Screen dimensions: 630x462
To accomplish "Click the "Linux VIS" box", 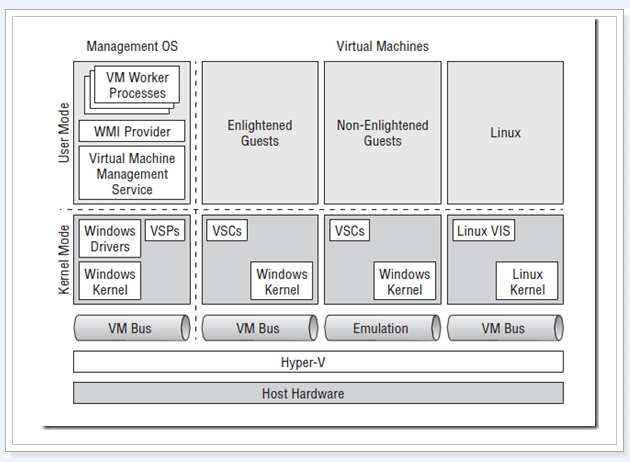I will [x=483, y=230].
